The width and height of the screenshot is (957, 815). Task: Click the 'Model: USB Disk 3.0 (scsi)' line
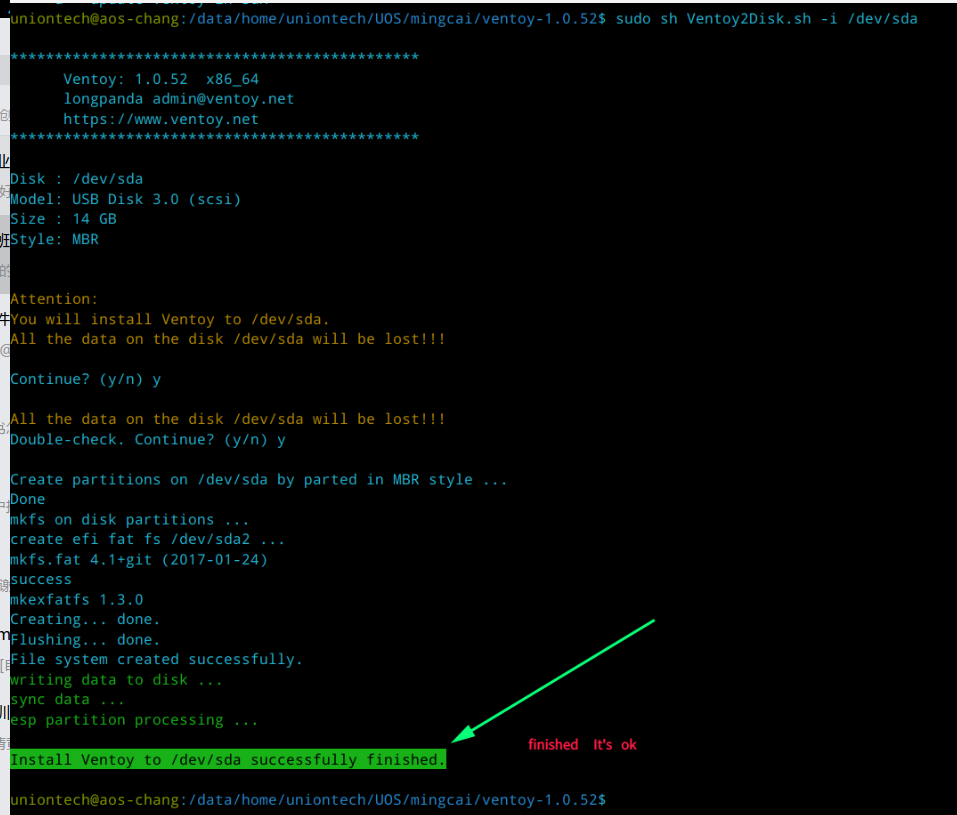click(x=126, y=199)
